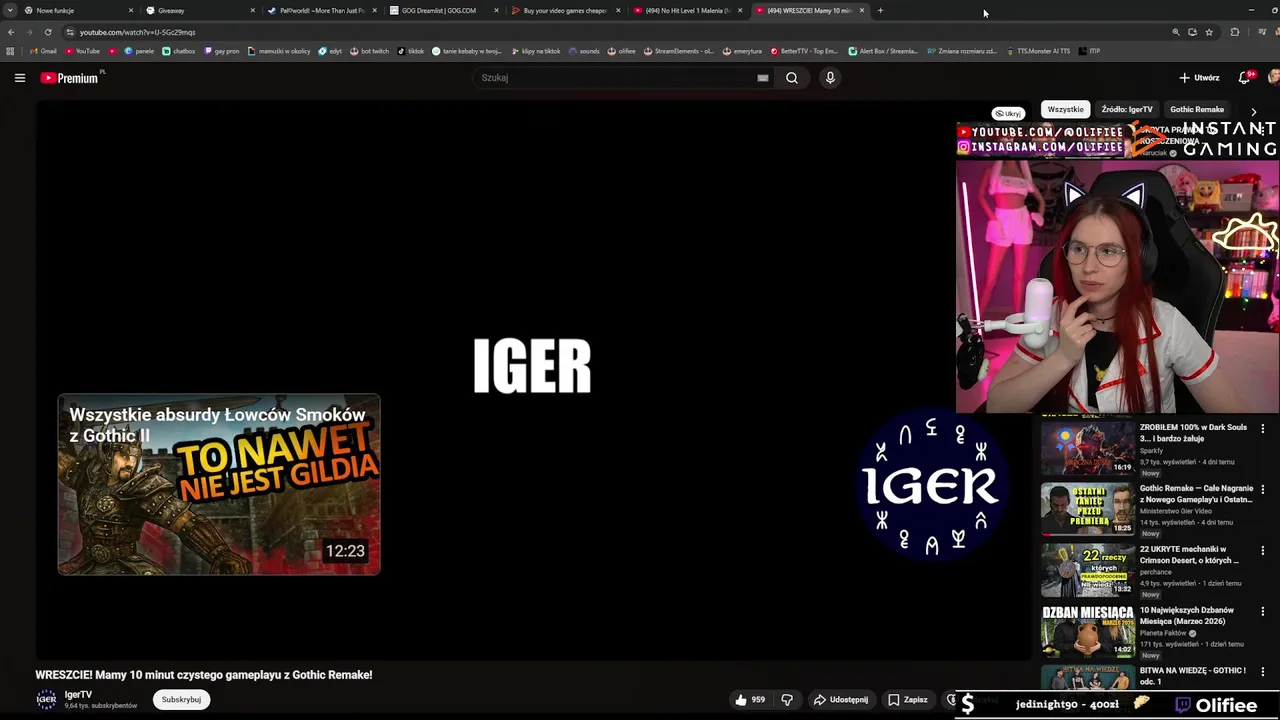The image size is (1280, 720).
Task: Open the notifications bell
Action: point(1245,77)
